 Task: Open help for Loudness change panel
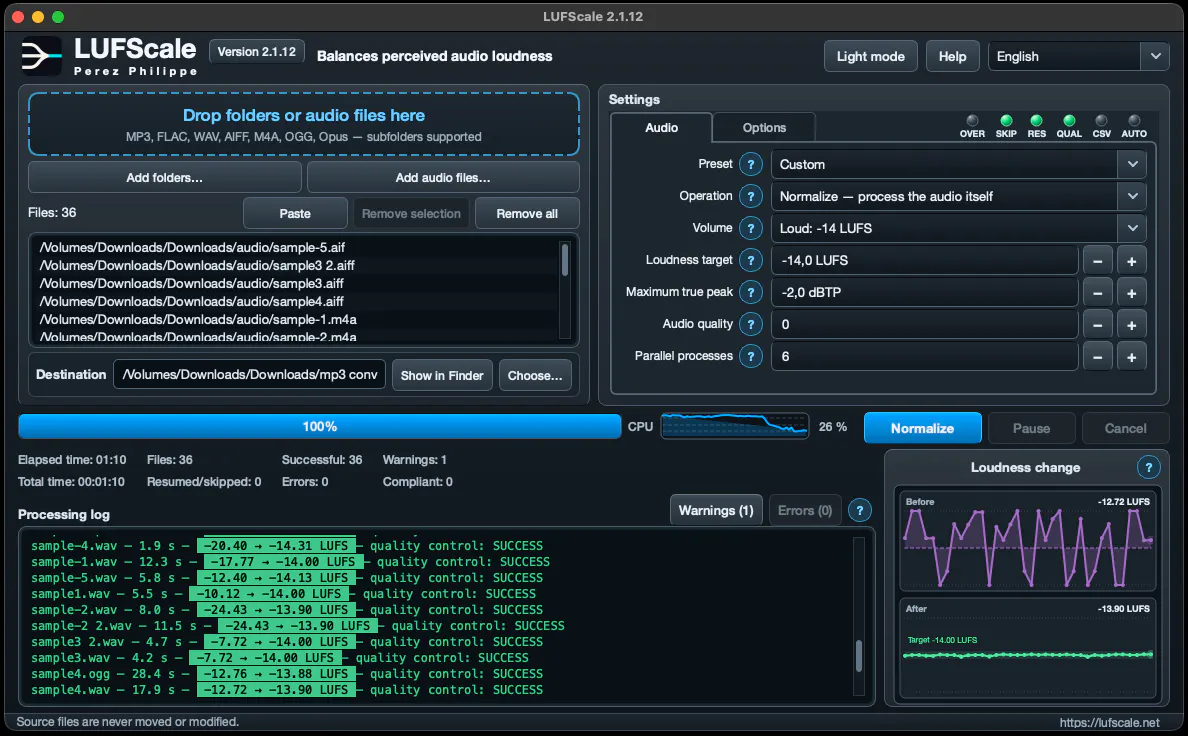tap(1148, 468)
